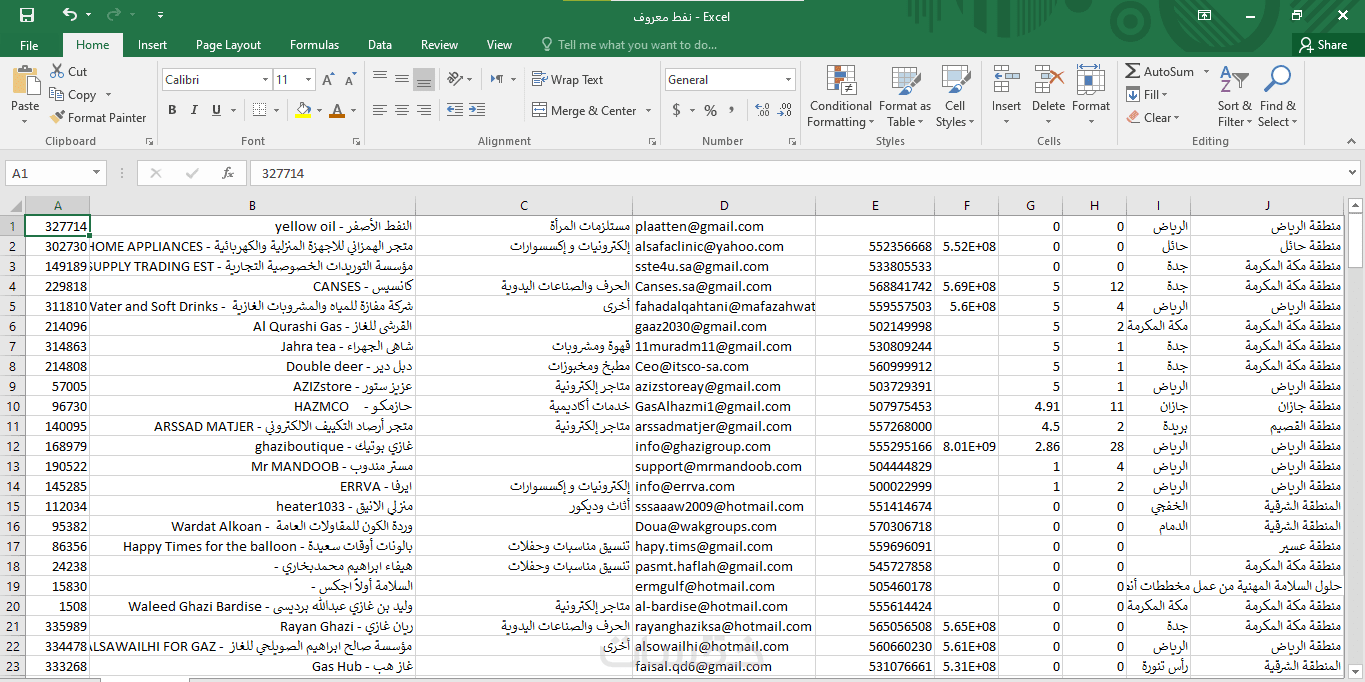Click the Borders icon
Image resolution: width=1365 pixels, height=682 pixels.
pyautogui.click(x=262, y=110)
